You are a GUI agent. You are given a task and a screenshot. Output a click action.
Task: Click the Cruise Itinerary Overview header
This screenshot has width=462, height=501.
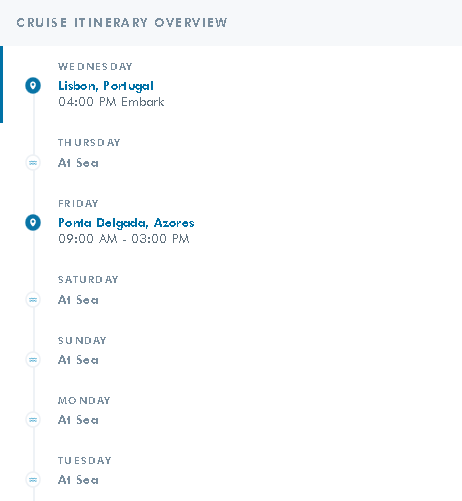coord(122,23)
